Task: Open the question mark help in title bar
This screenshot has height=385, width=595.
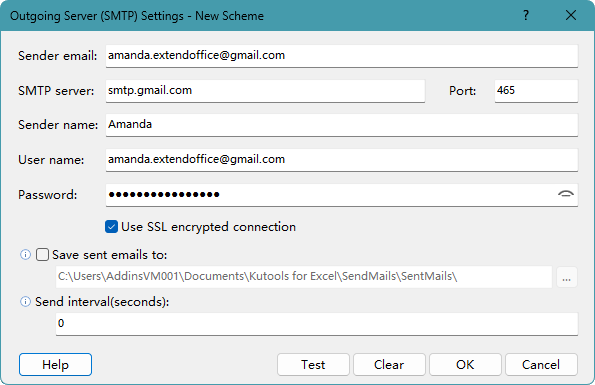Action: (x=526, y=16)
